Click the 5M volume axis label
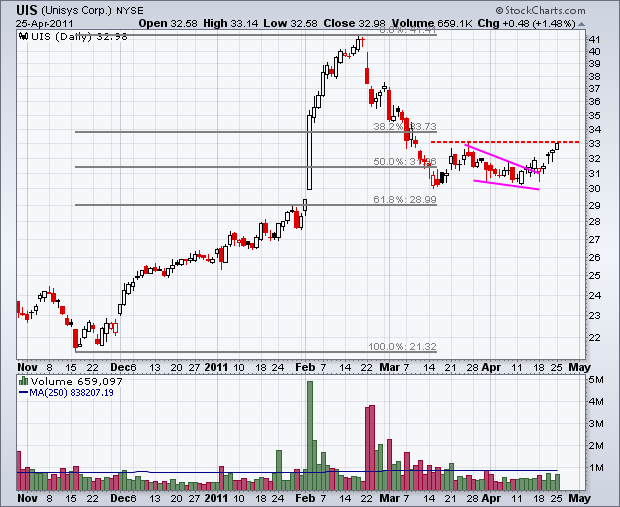 (x=596, y=380)
